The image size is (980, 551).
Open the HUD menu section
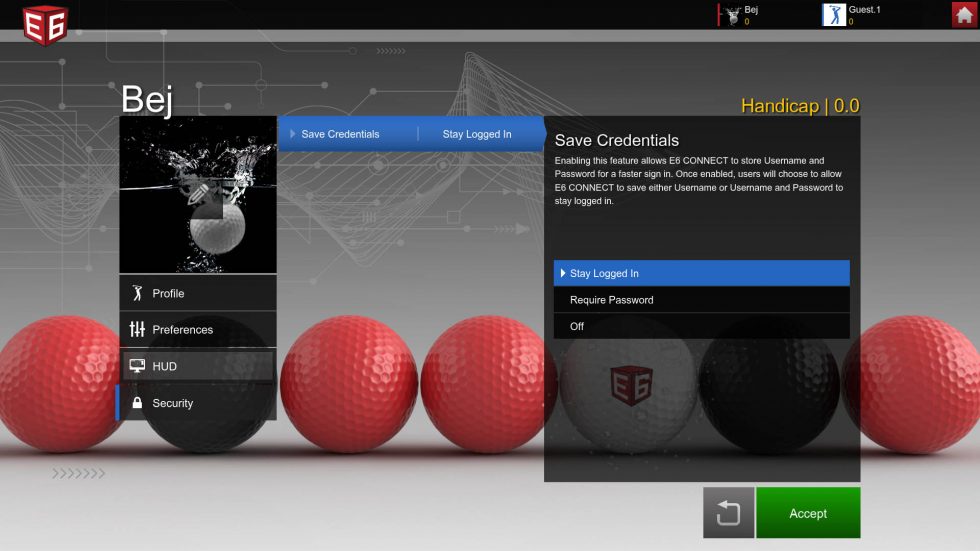coord(198,366)
